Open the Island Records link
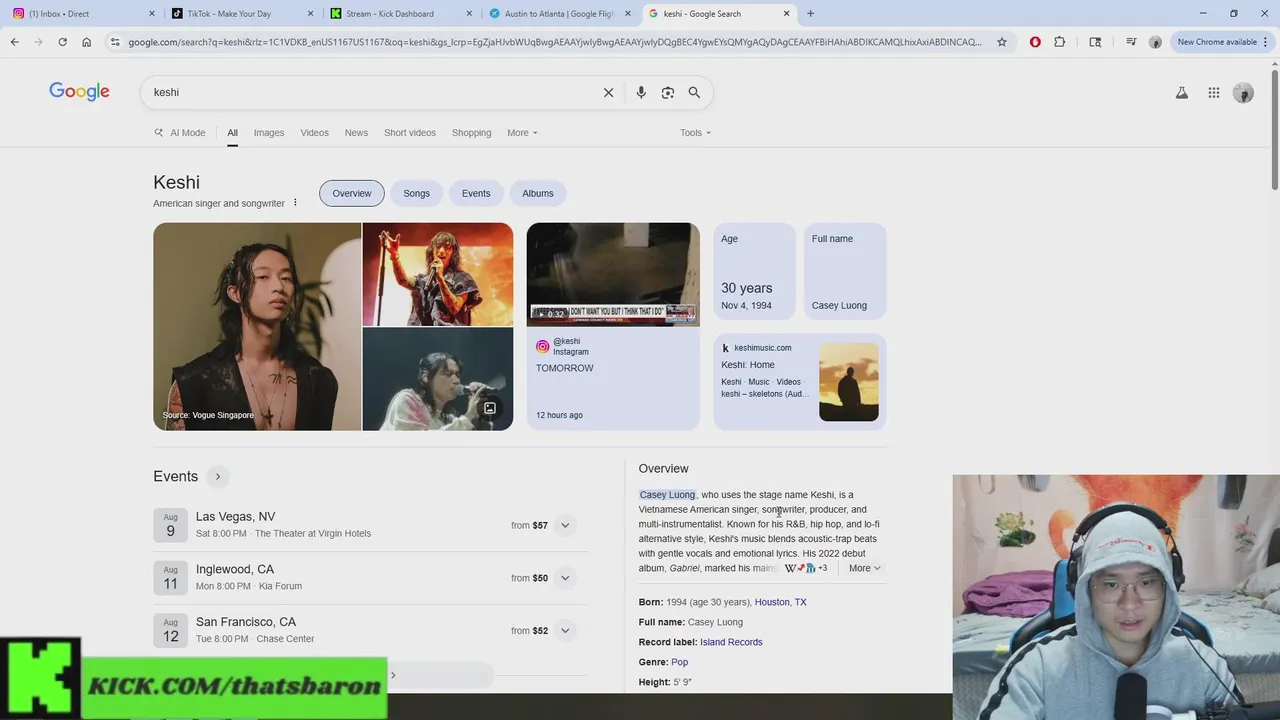 731,642
